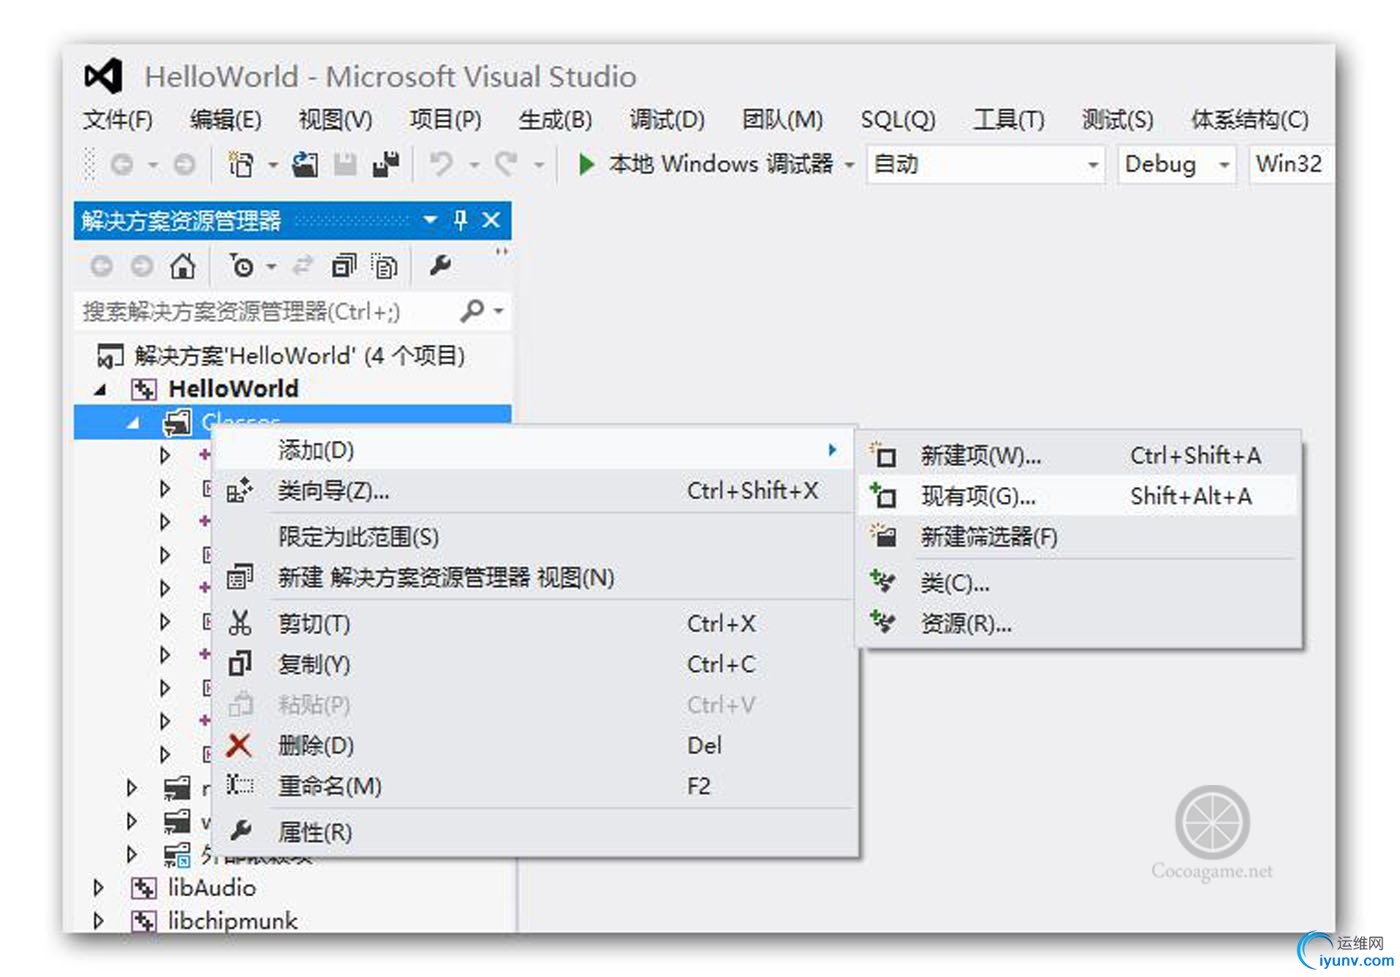Image resolution: width=1400 pixels, height=977 pixels.
Task: Choose 新建 解决方案资源管理器 视图(N)
Action: pyautogui.click(x=535, y=578)
